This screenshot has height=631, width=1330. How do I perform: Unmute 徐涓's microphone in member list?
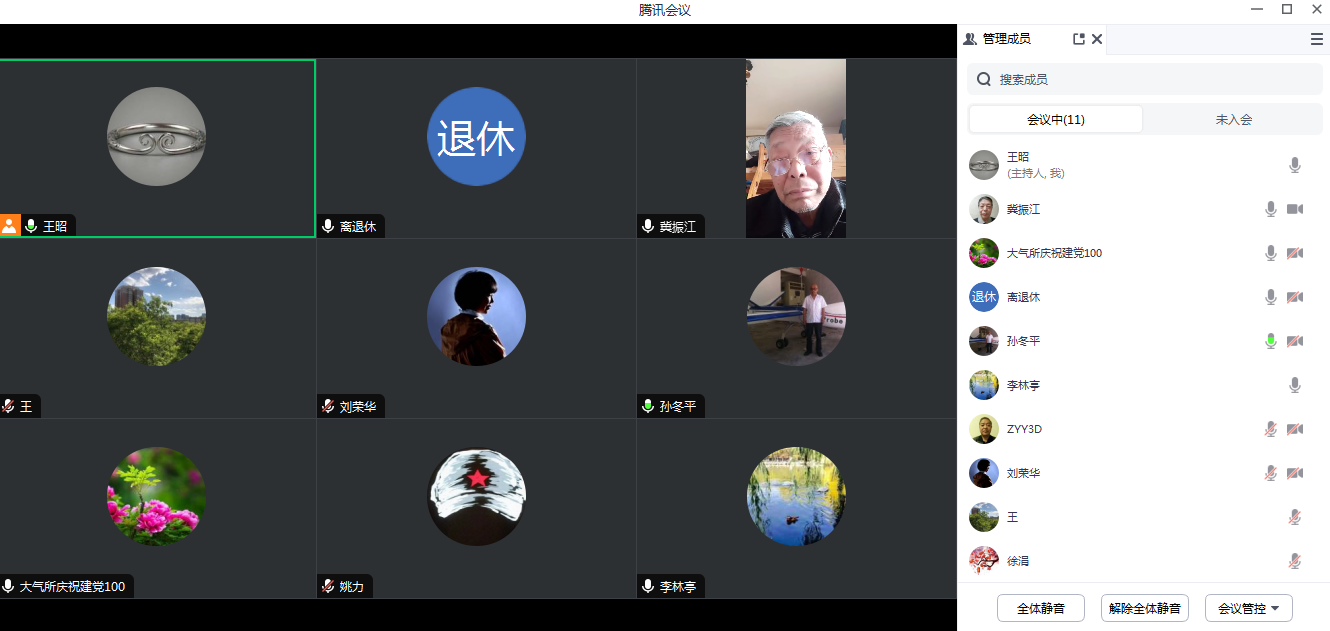pos(1295,561)
